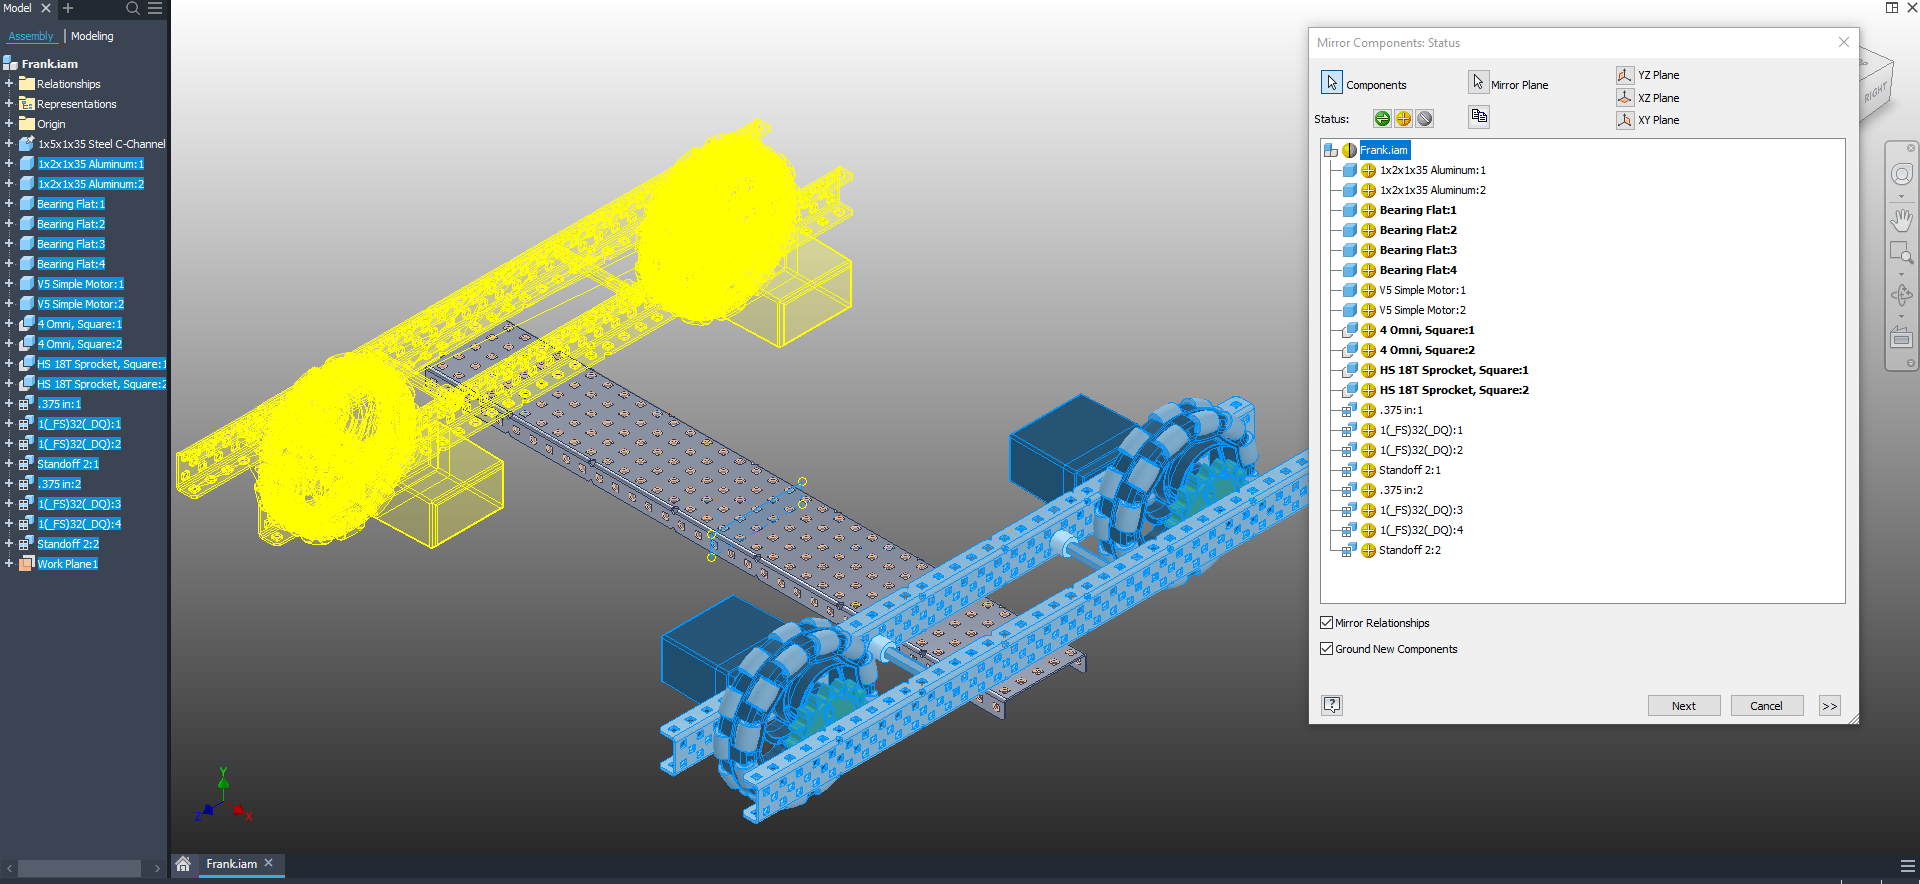Click the Look At tool in navigation bar

[1901, 338]
